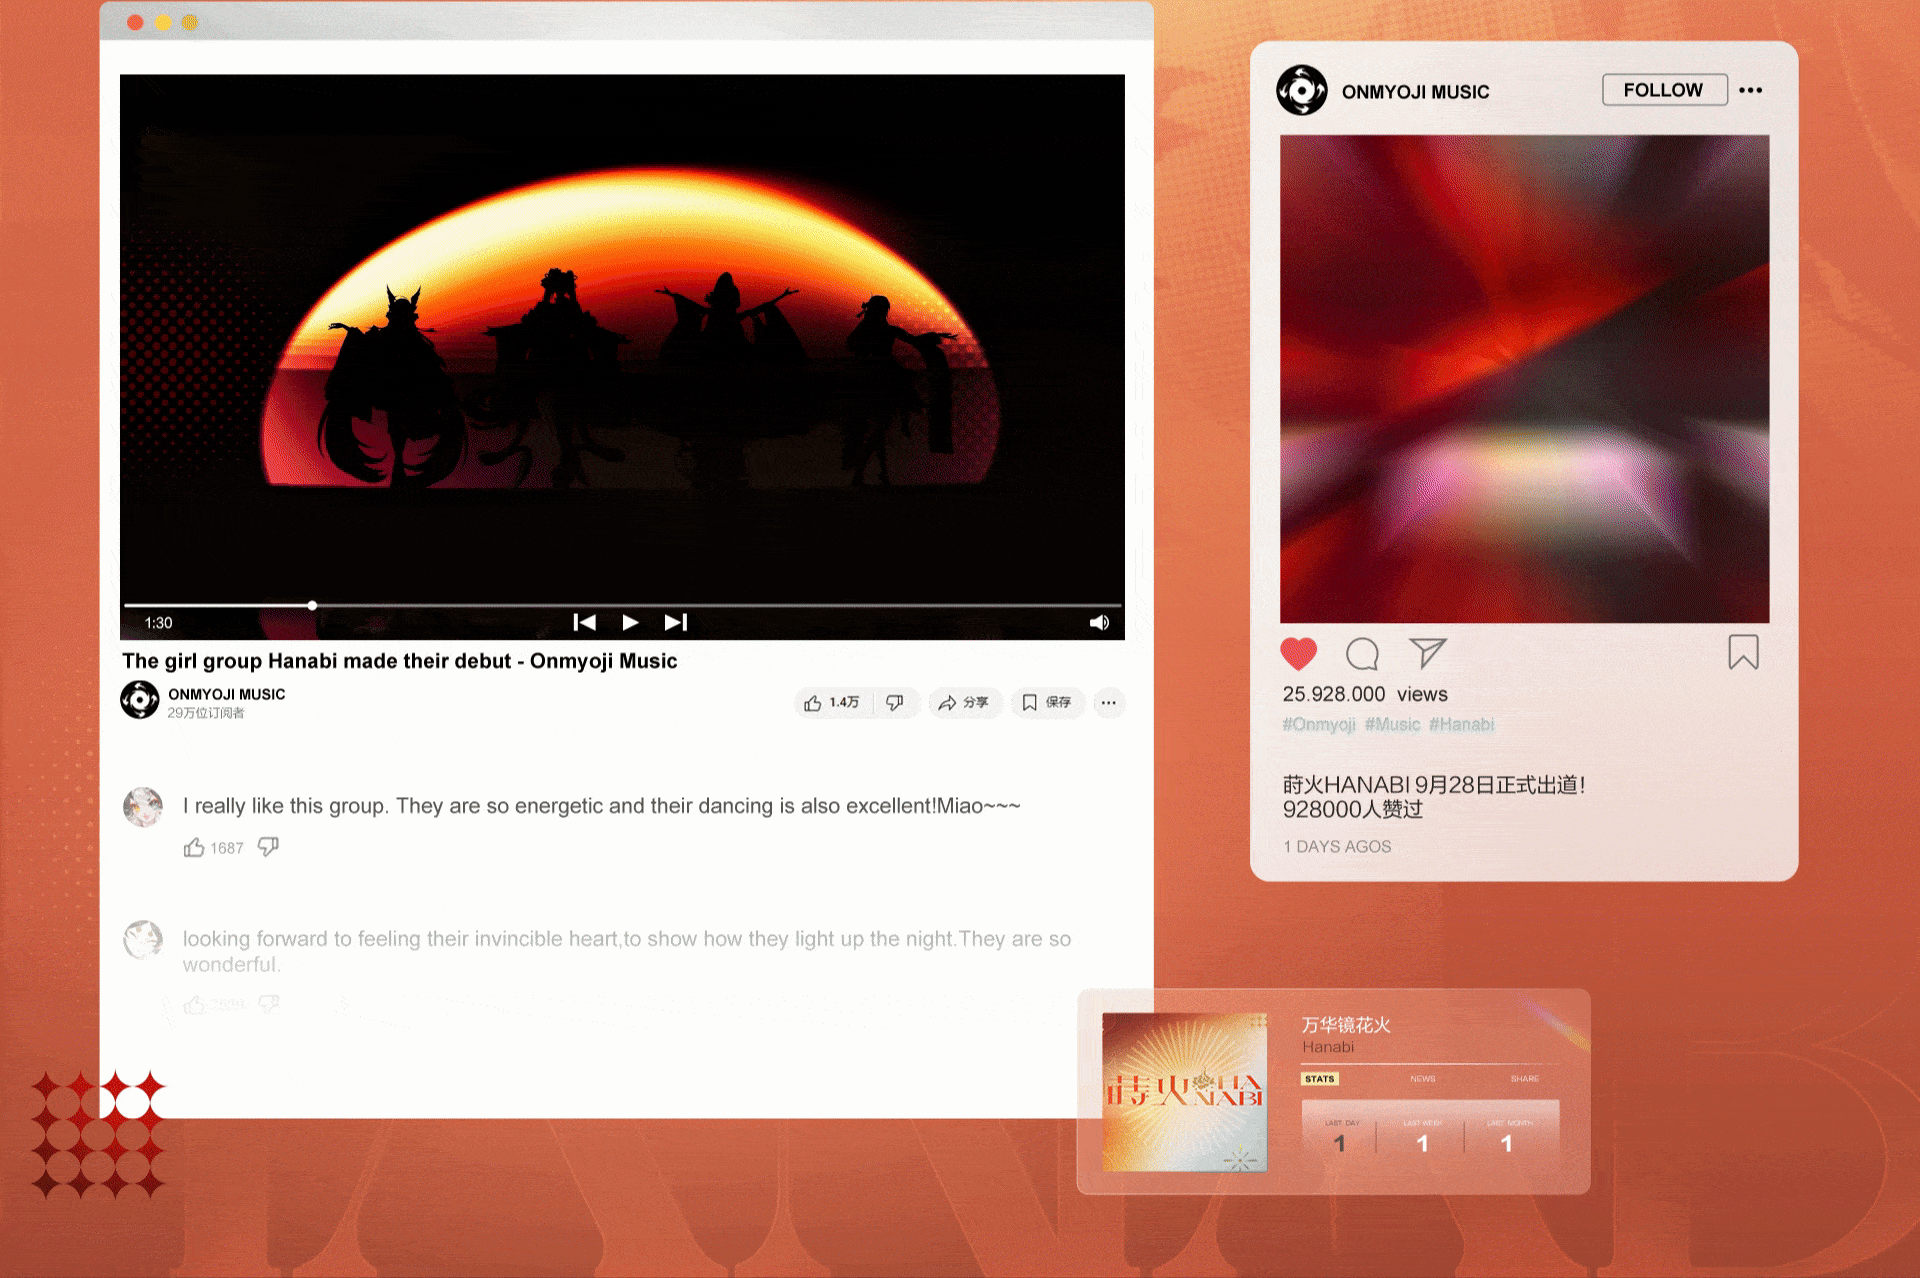Bookmark the Onmyoji Music post

(1743, 653)
